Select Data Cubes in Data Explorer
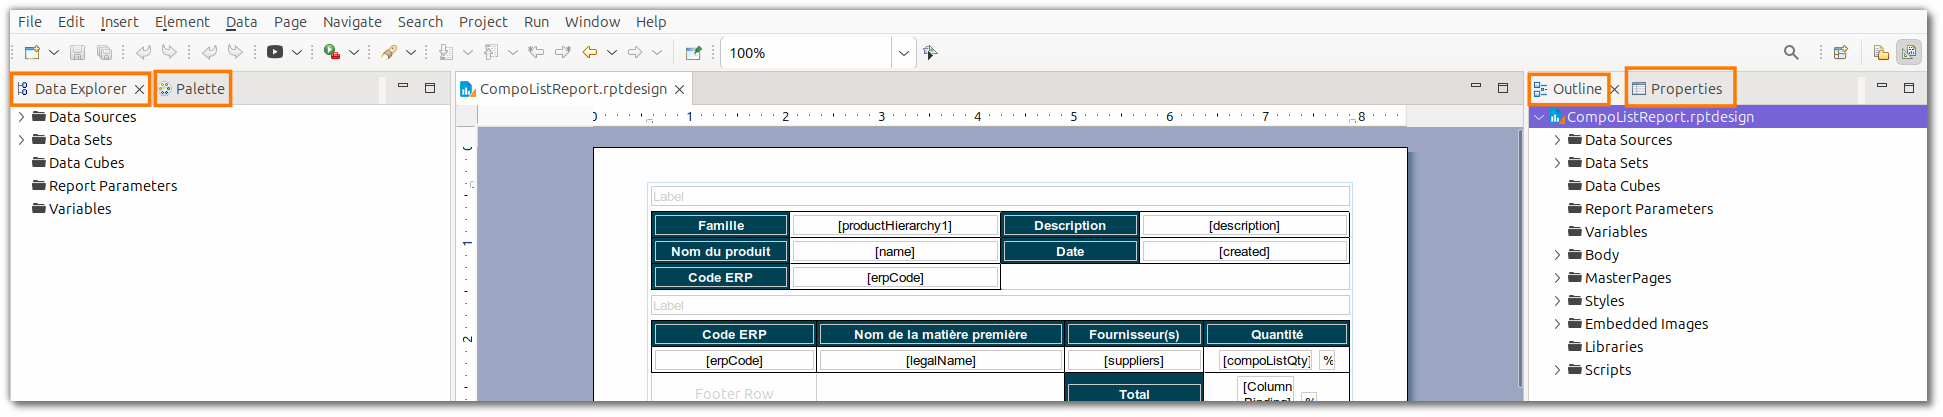The width and height of the screenshot is (1943, 417). 87,163
